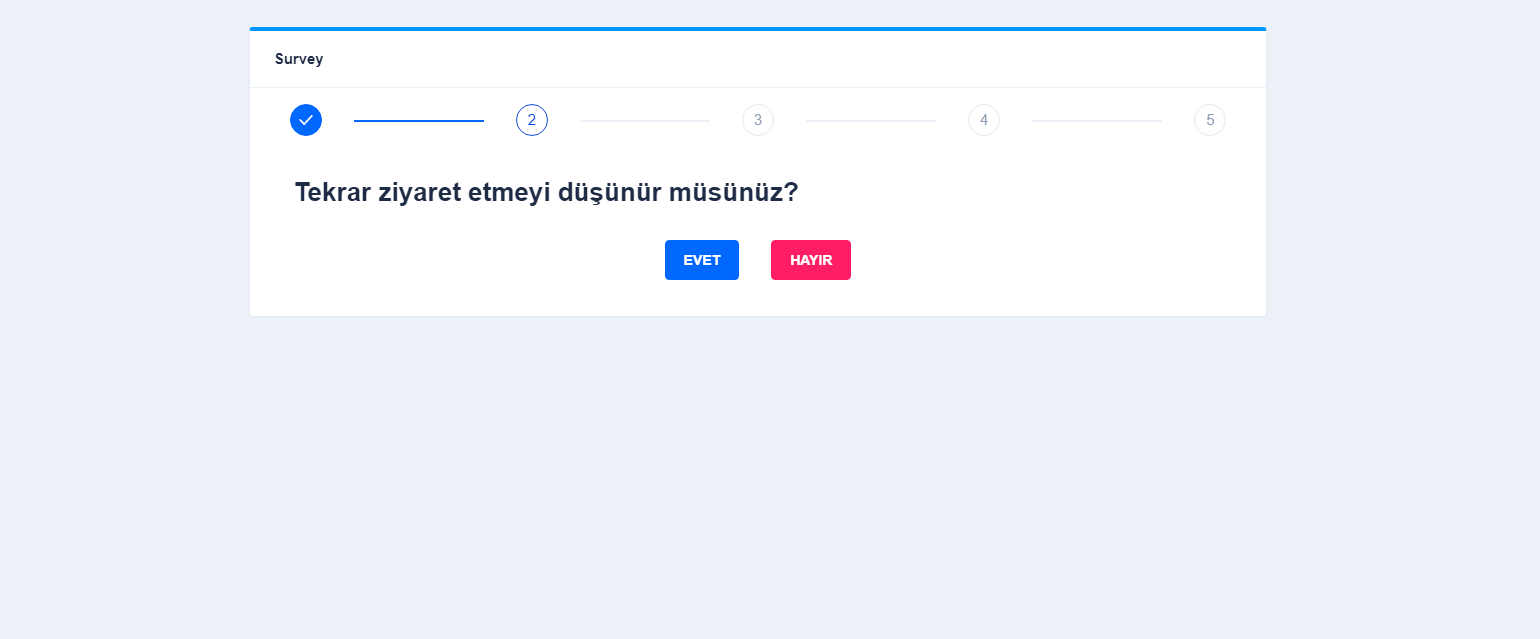Click the gray progress line between steps 2 and 3
This screenshot has width=1540, height=639.
[x=644, y=121]
